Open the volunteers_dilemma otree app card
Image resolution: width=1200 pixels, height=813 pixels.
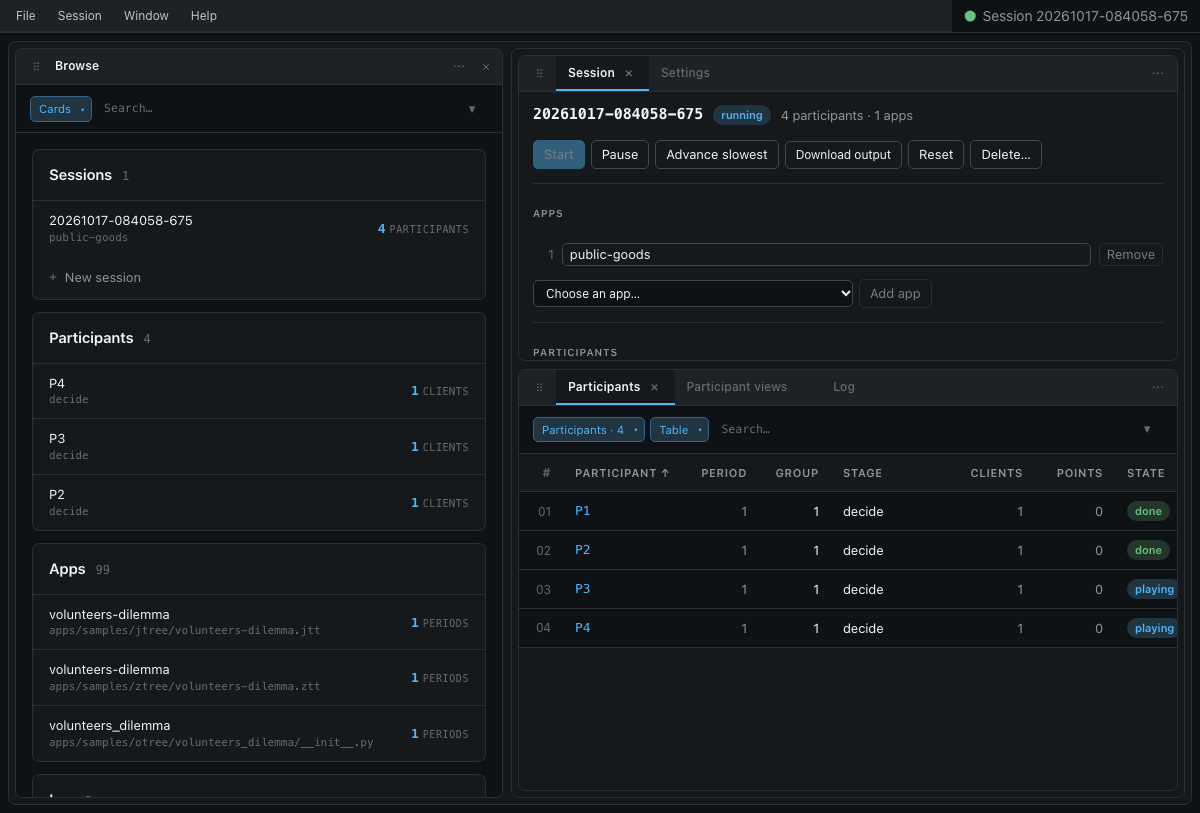259,734
